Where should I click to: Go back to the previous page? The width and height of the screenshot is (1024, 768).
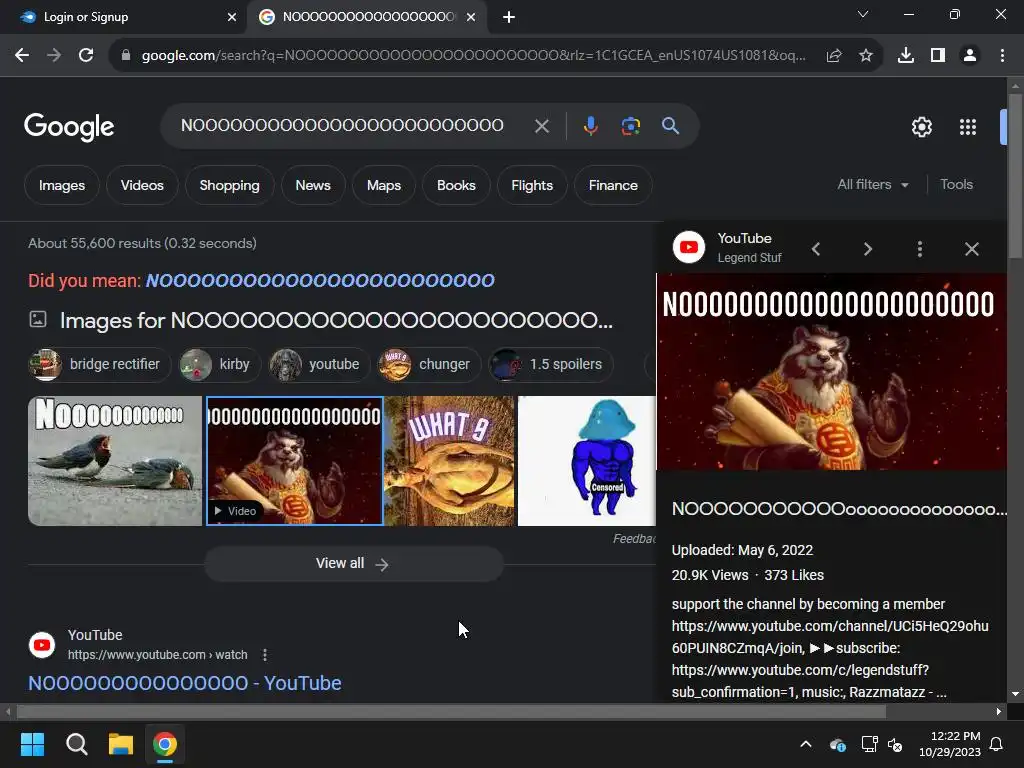point(22,56)
